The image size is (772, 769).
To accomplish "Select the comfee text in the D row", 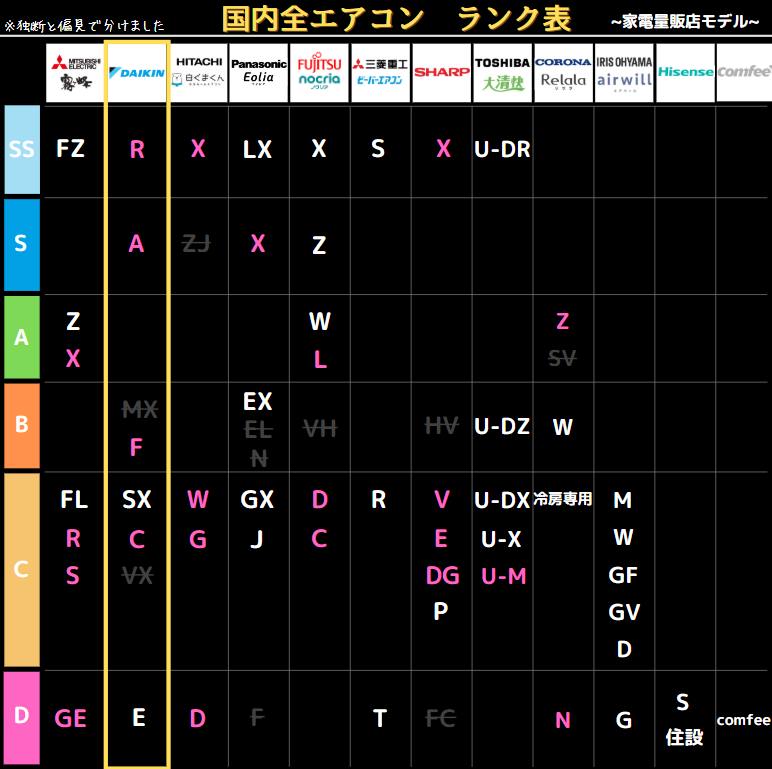I will tap(743, 720).
